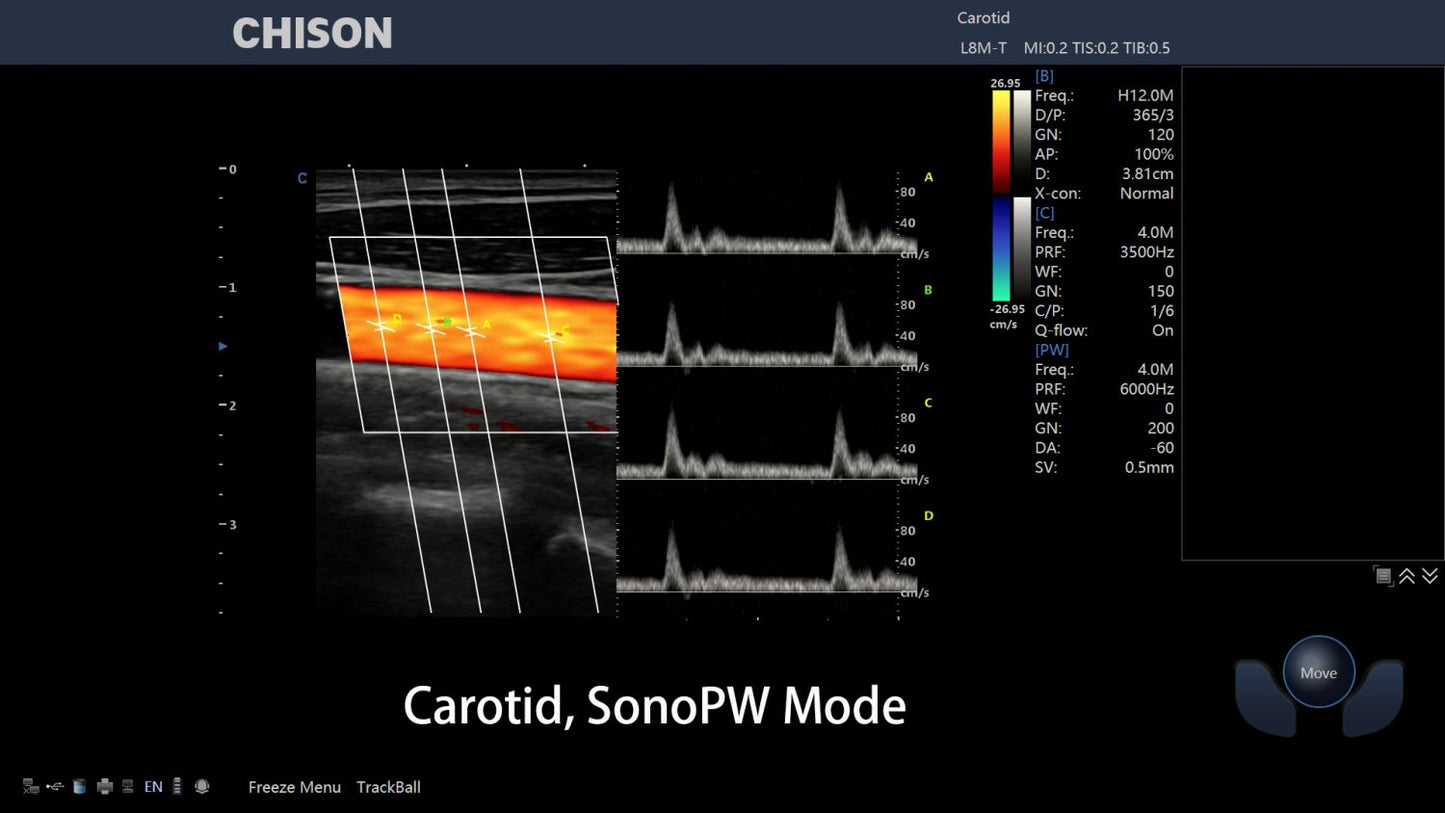Select spectral waveform C label
Image resolution: width=1445 pixels, height=813 pixels.
click(928, 403)
